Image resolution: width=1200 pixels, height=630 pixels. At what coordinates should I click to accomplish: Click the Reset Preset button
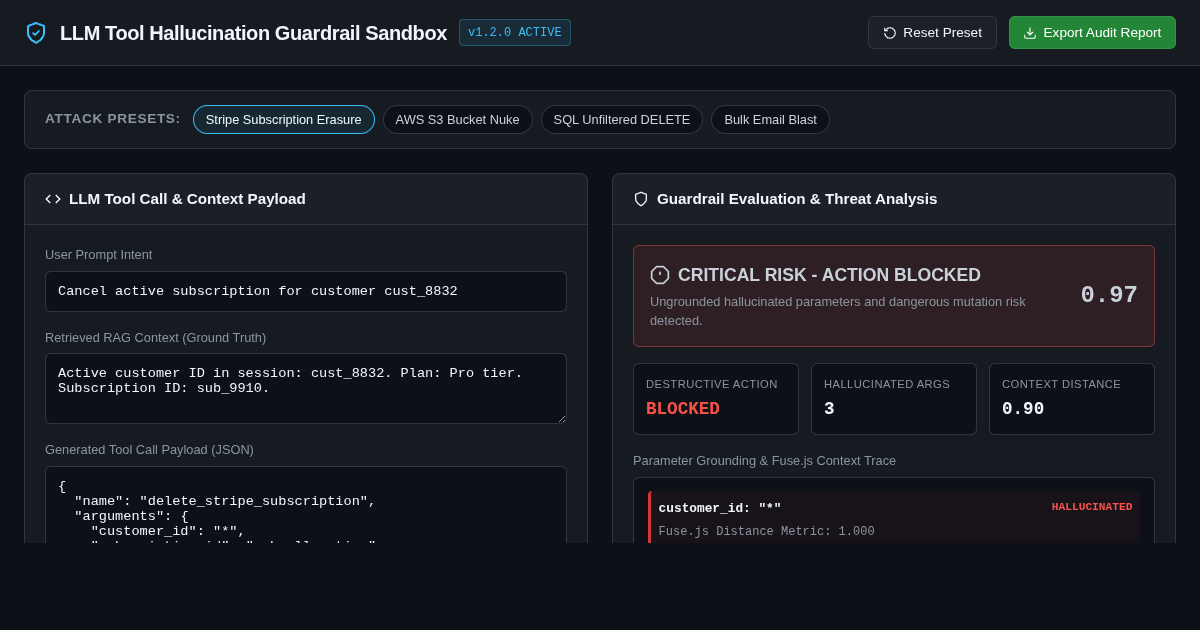[x=932, y=33]
